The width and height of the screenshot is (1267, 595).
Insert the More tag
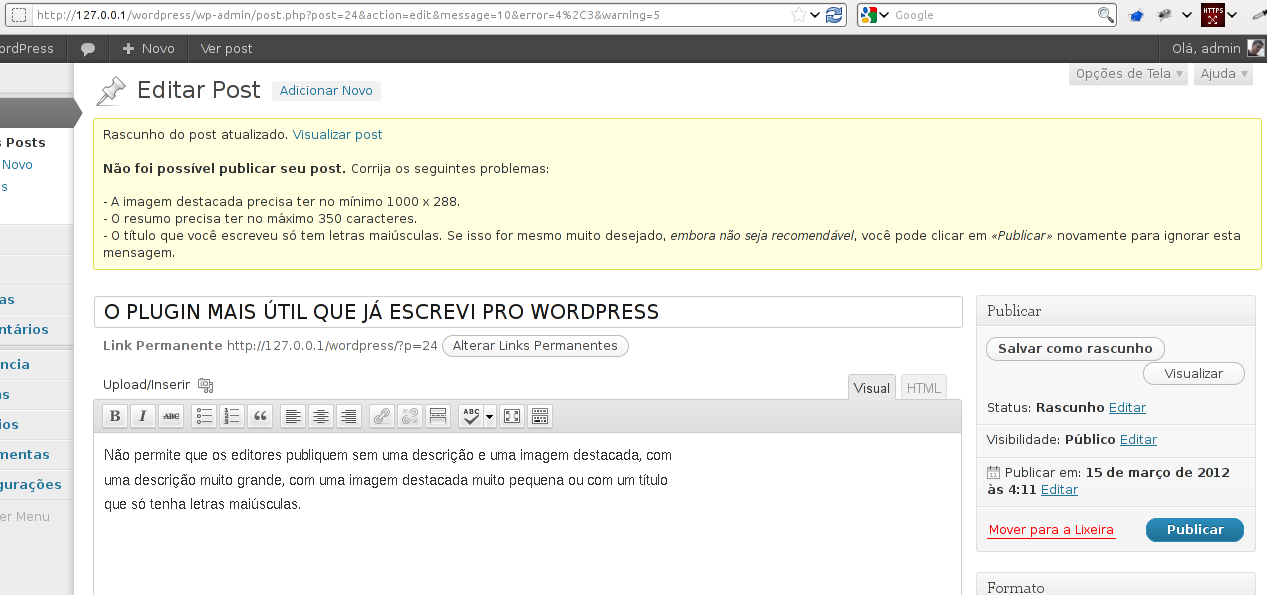coord(438,416)
